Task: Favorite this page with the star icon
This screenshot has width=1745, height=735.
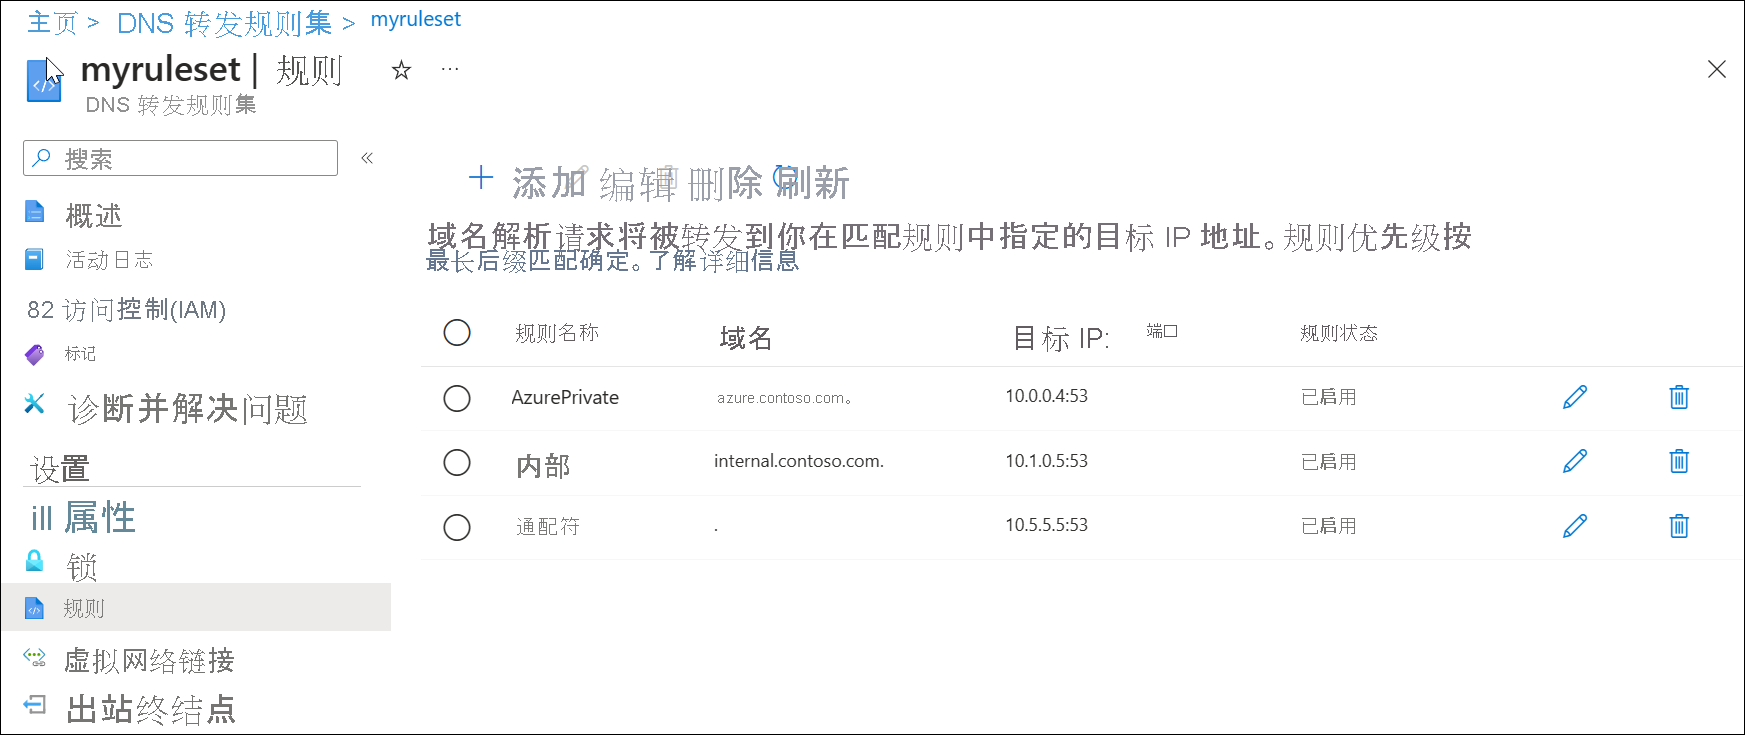Action: 401,70
